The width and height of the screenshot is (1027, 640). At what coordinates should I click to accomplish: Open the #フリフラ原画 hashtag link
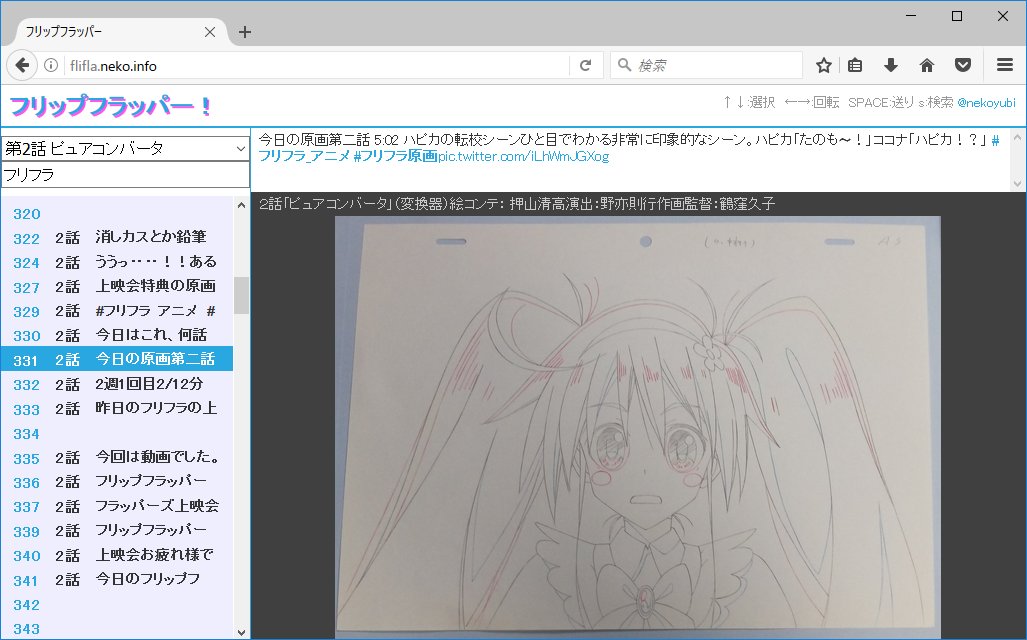395,157
